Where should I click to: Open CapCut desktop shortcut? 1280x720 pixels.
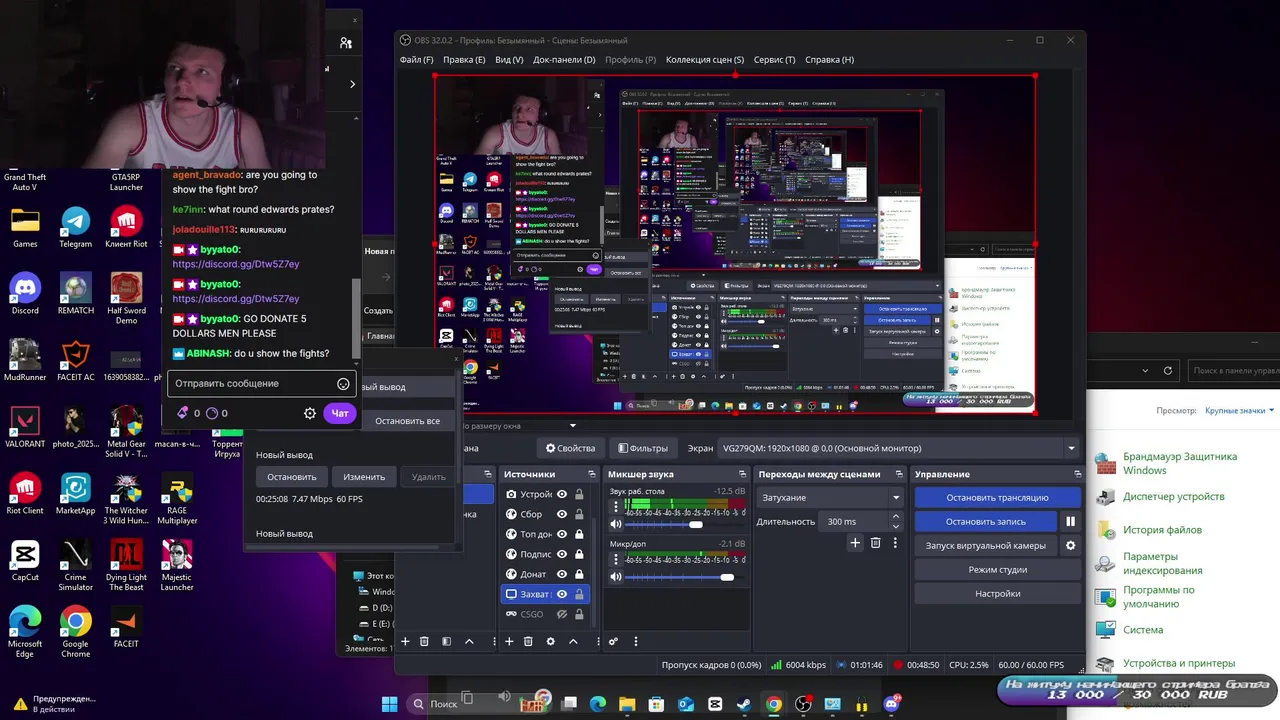point(25,560)
